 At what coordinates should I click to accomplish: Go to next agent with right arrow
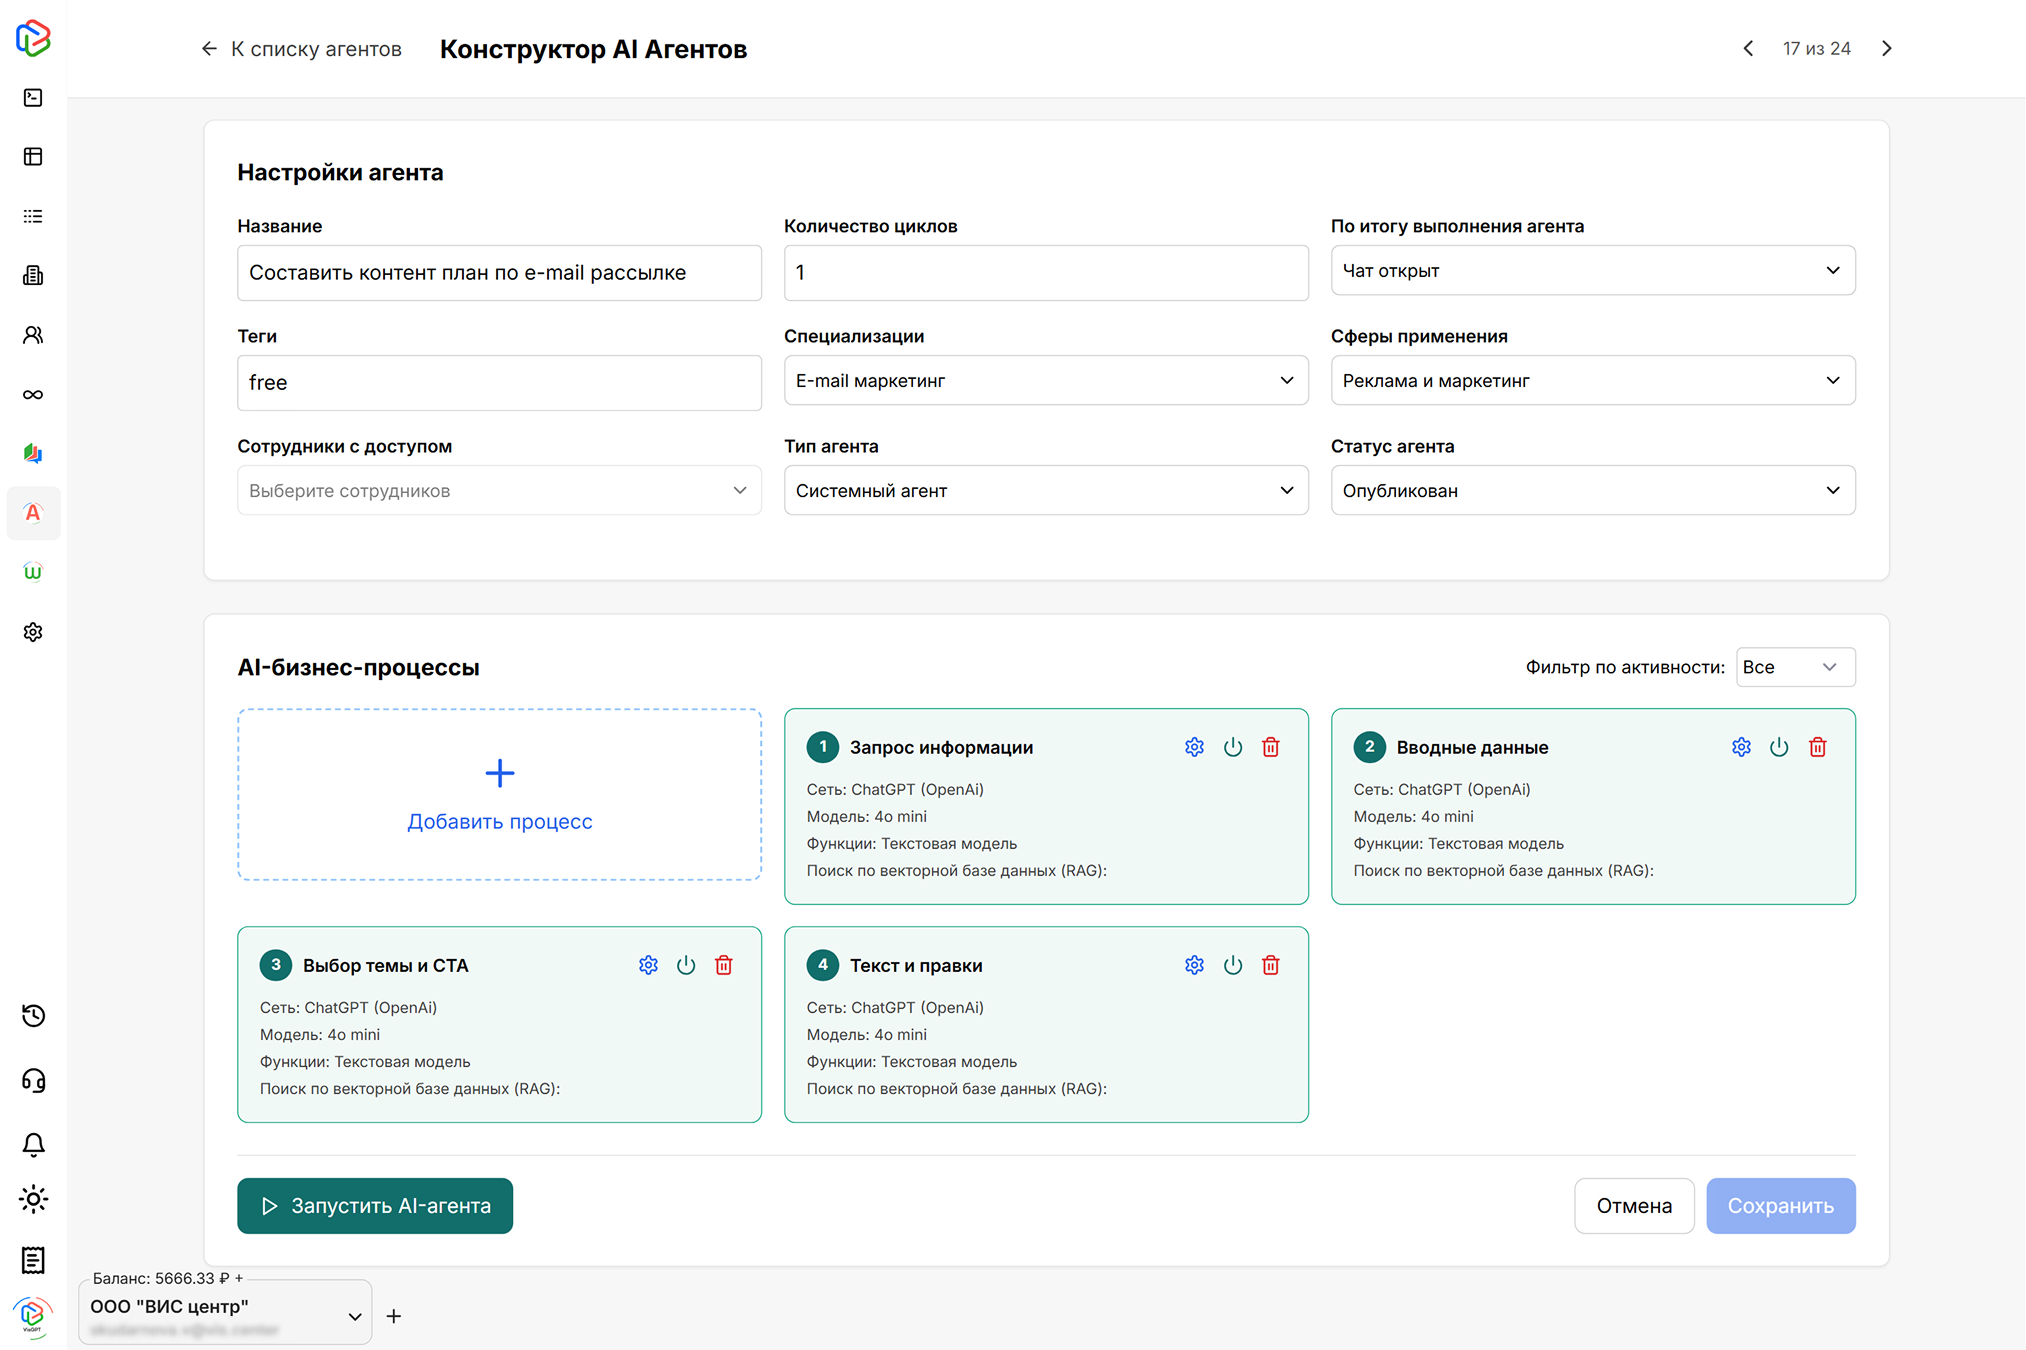click(x=1887, y=48)
